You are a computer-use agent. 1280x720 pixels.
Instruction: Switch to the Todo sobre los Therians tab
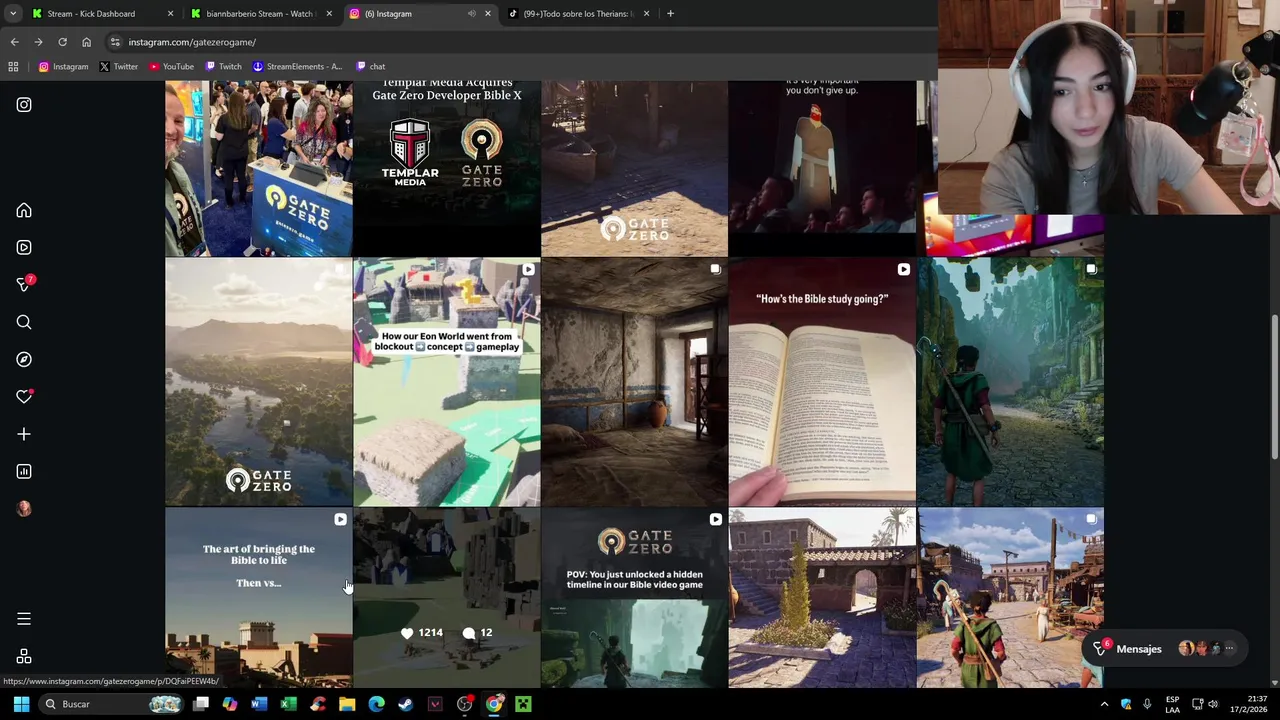tap(579, 14)
